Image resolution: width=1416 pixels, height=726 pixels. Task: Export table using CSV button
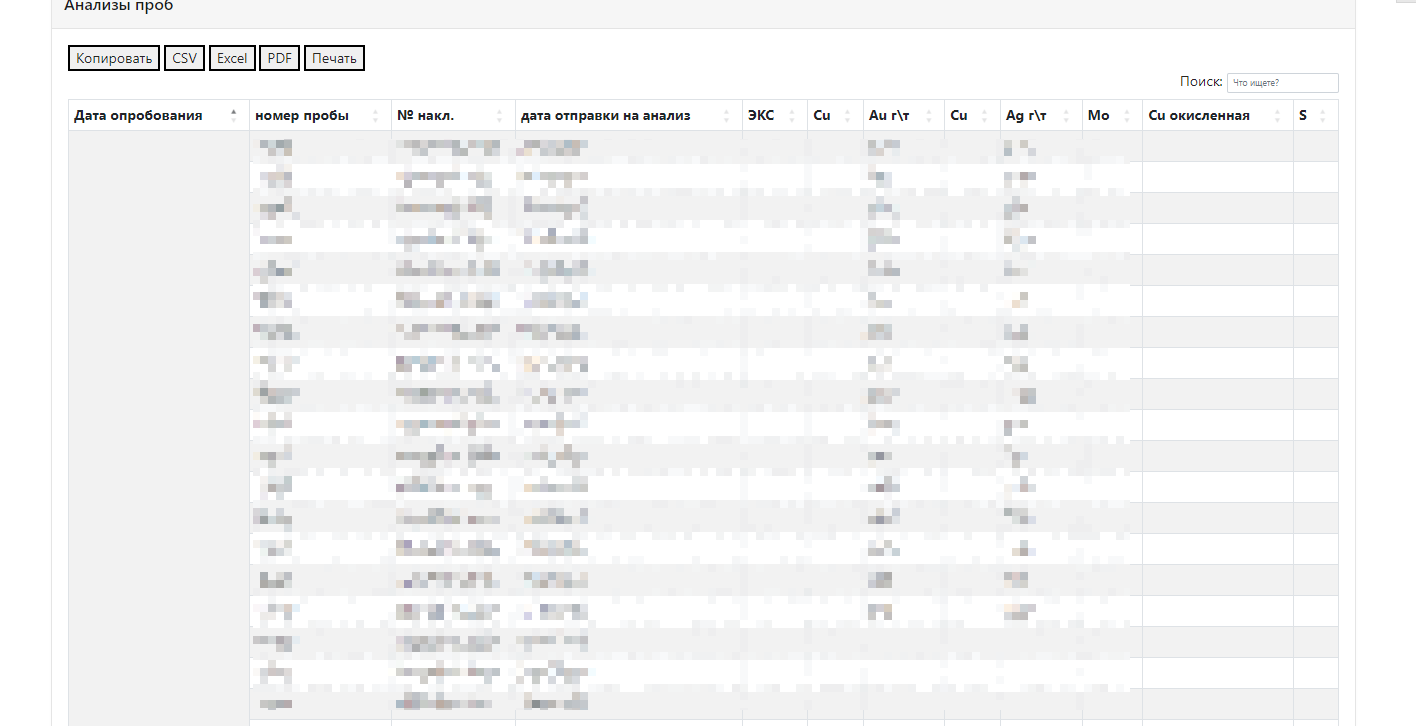pyautogui.click(x=184, y=58)
